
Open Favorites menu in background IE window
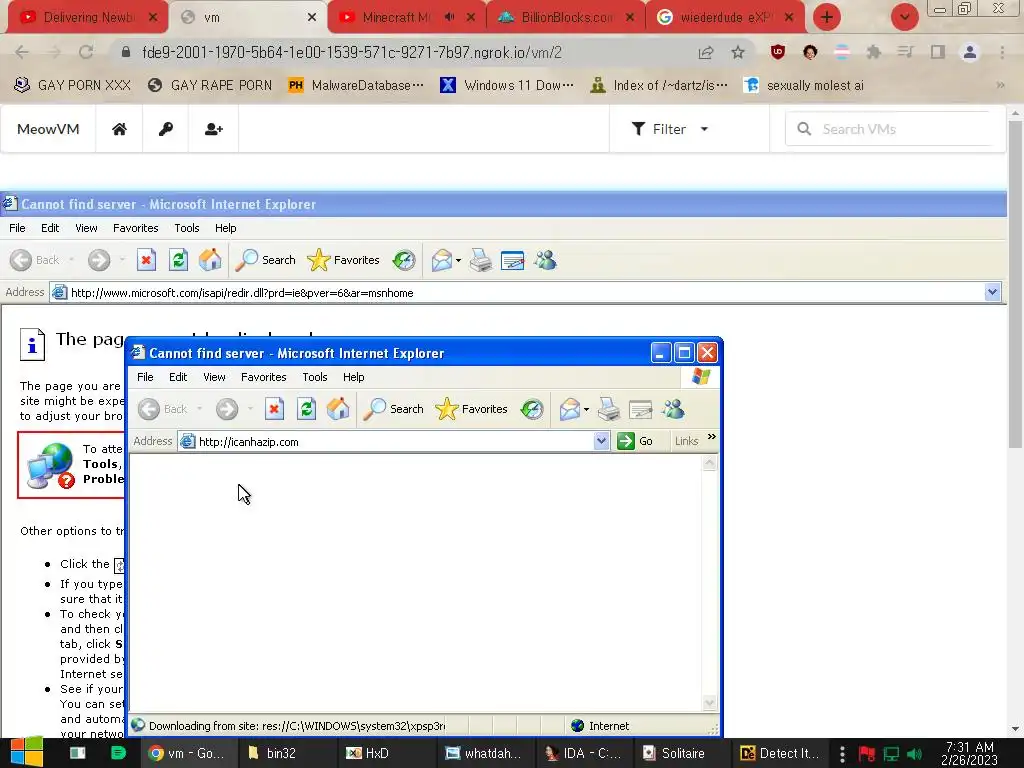(x=135, y=228)
